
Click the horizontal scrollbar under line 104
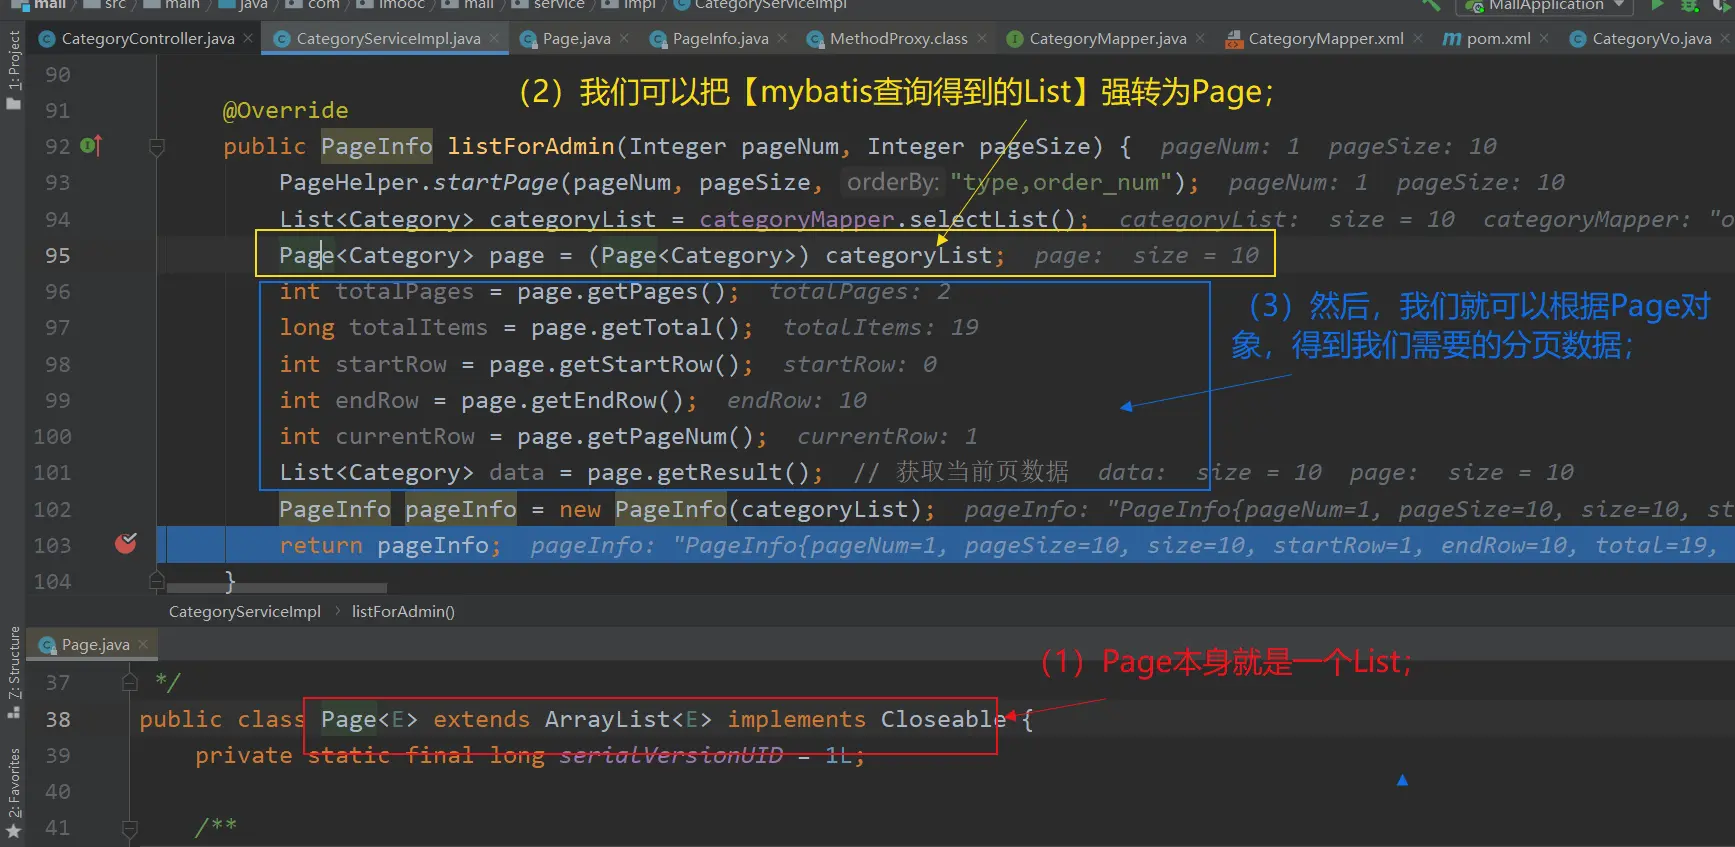(x=276, y=588)
